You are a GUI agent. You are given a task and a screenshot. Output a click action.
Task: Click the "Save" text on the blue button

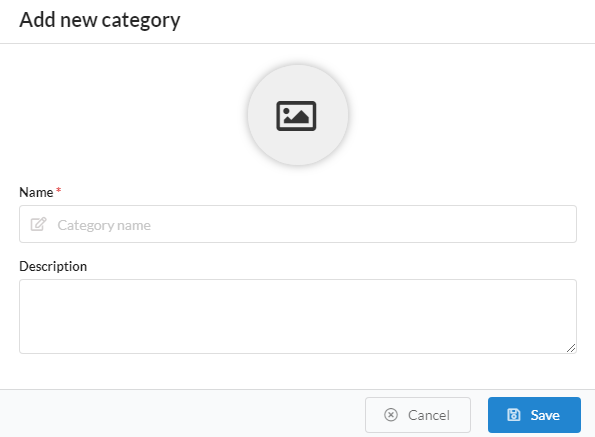(545, 415)
